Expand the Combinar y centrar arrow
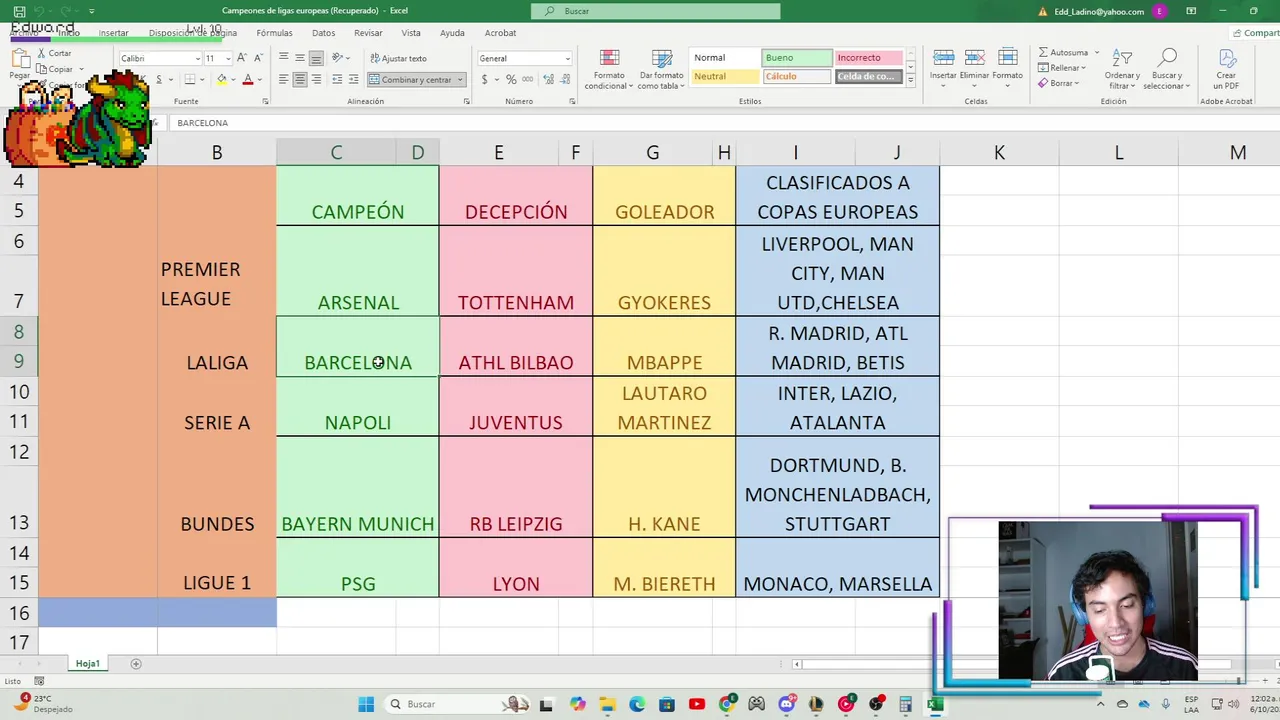 (460, 79)
